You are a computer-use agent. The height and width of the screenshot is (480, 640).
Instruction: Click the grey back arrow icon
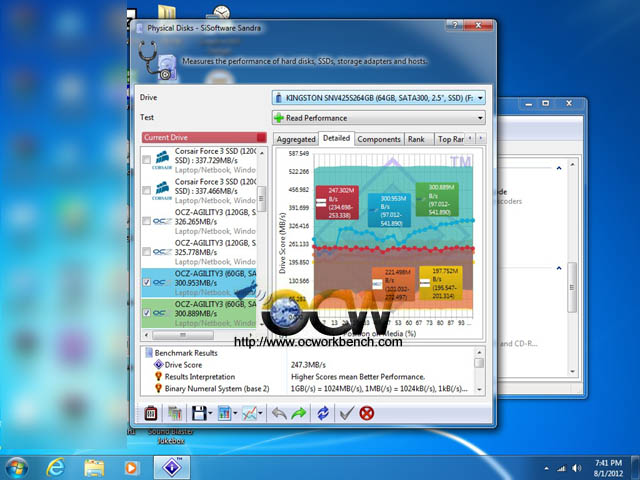279,413
